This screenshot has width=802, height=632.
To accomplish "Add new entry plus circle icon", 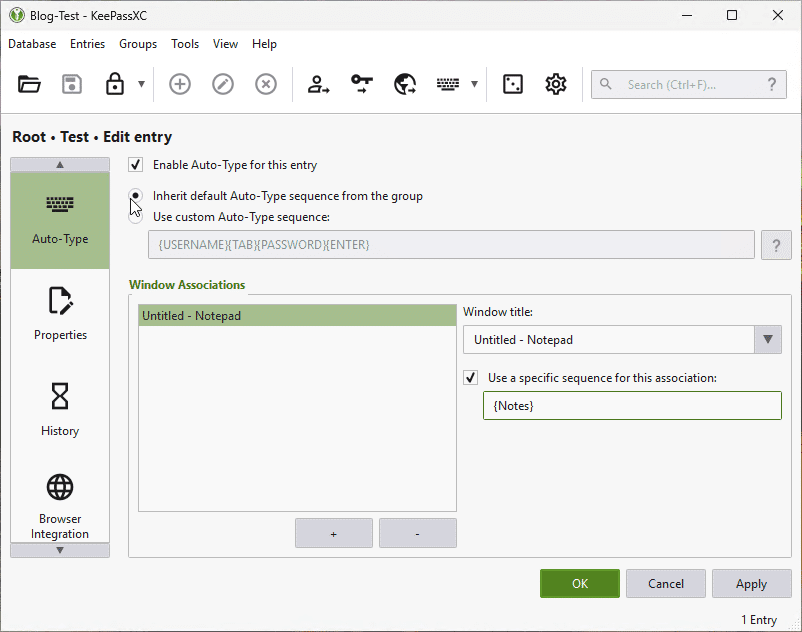I will click(180, 84).
